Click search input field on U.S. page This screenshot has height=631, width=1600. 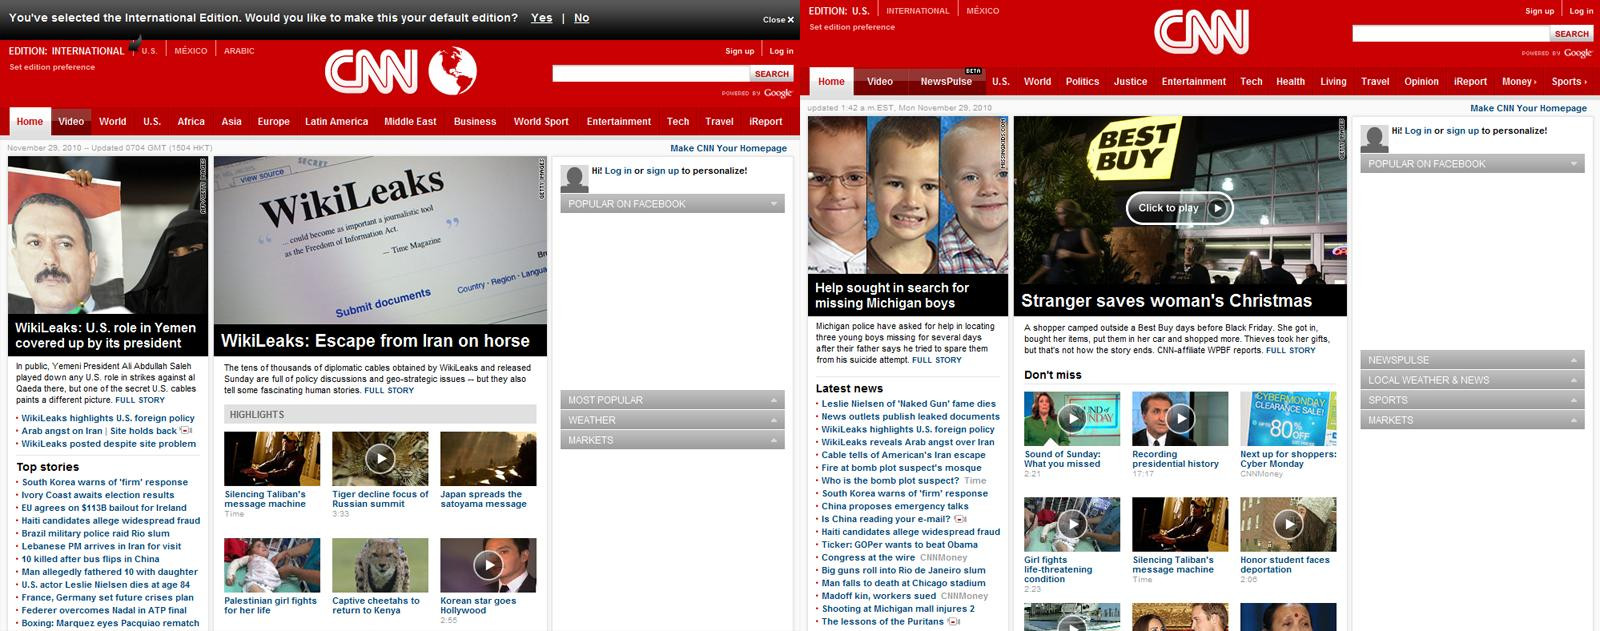click(x=1450, y=34)
